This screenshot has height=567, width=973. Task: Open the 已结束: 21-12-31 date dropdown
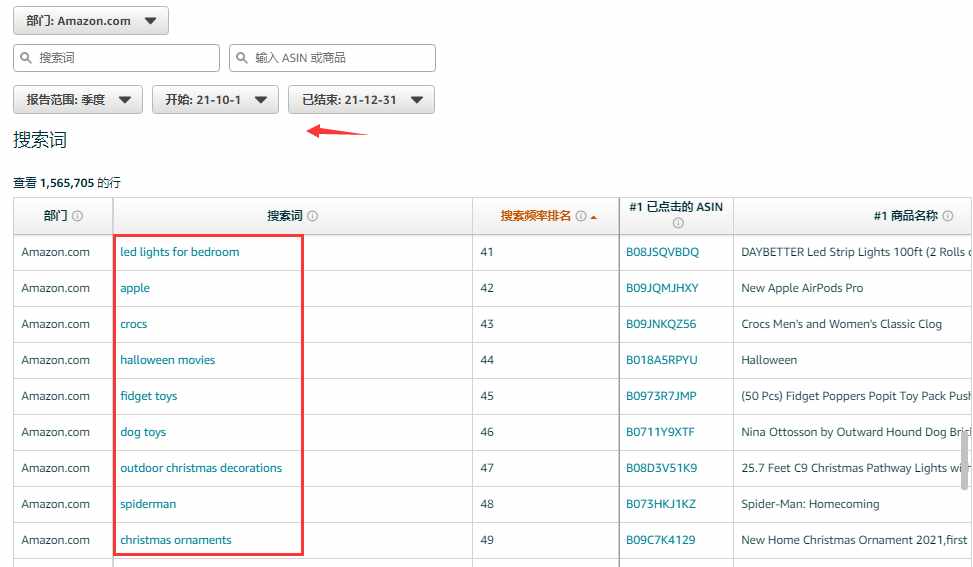point(361,99)
